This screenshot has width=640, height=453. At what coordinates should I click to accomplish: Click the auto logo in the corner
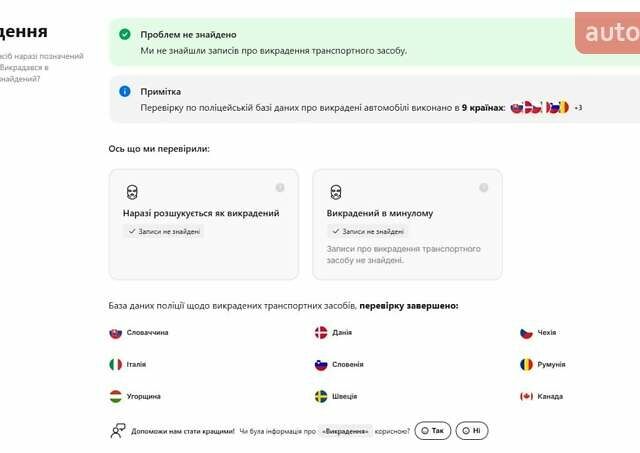point(610,33)
